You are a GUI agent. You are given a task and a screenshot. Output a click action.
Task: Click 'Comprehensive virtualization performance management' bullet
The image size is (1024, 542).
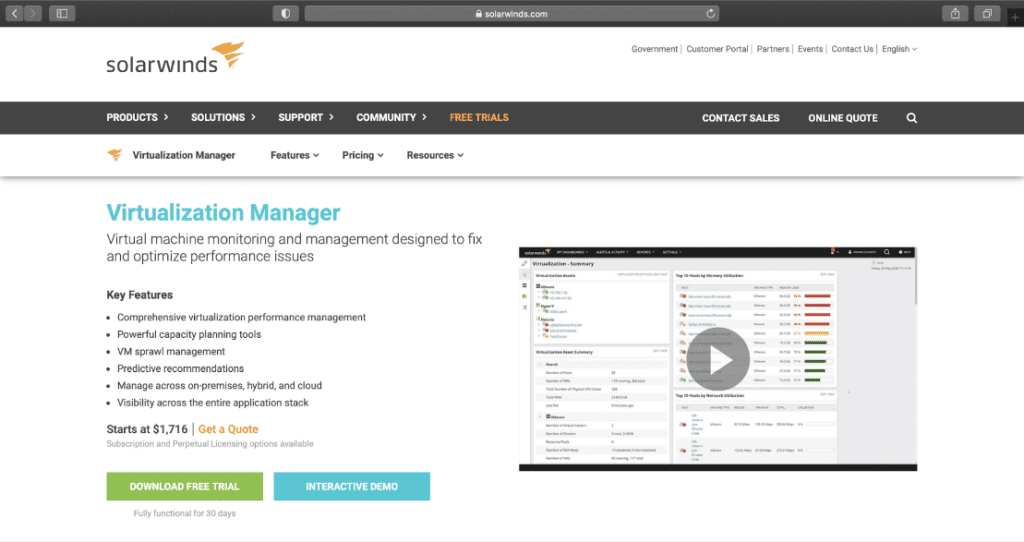click(x=242, y=317)
